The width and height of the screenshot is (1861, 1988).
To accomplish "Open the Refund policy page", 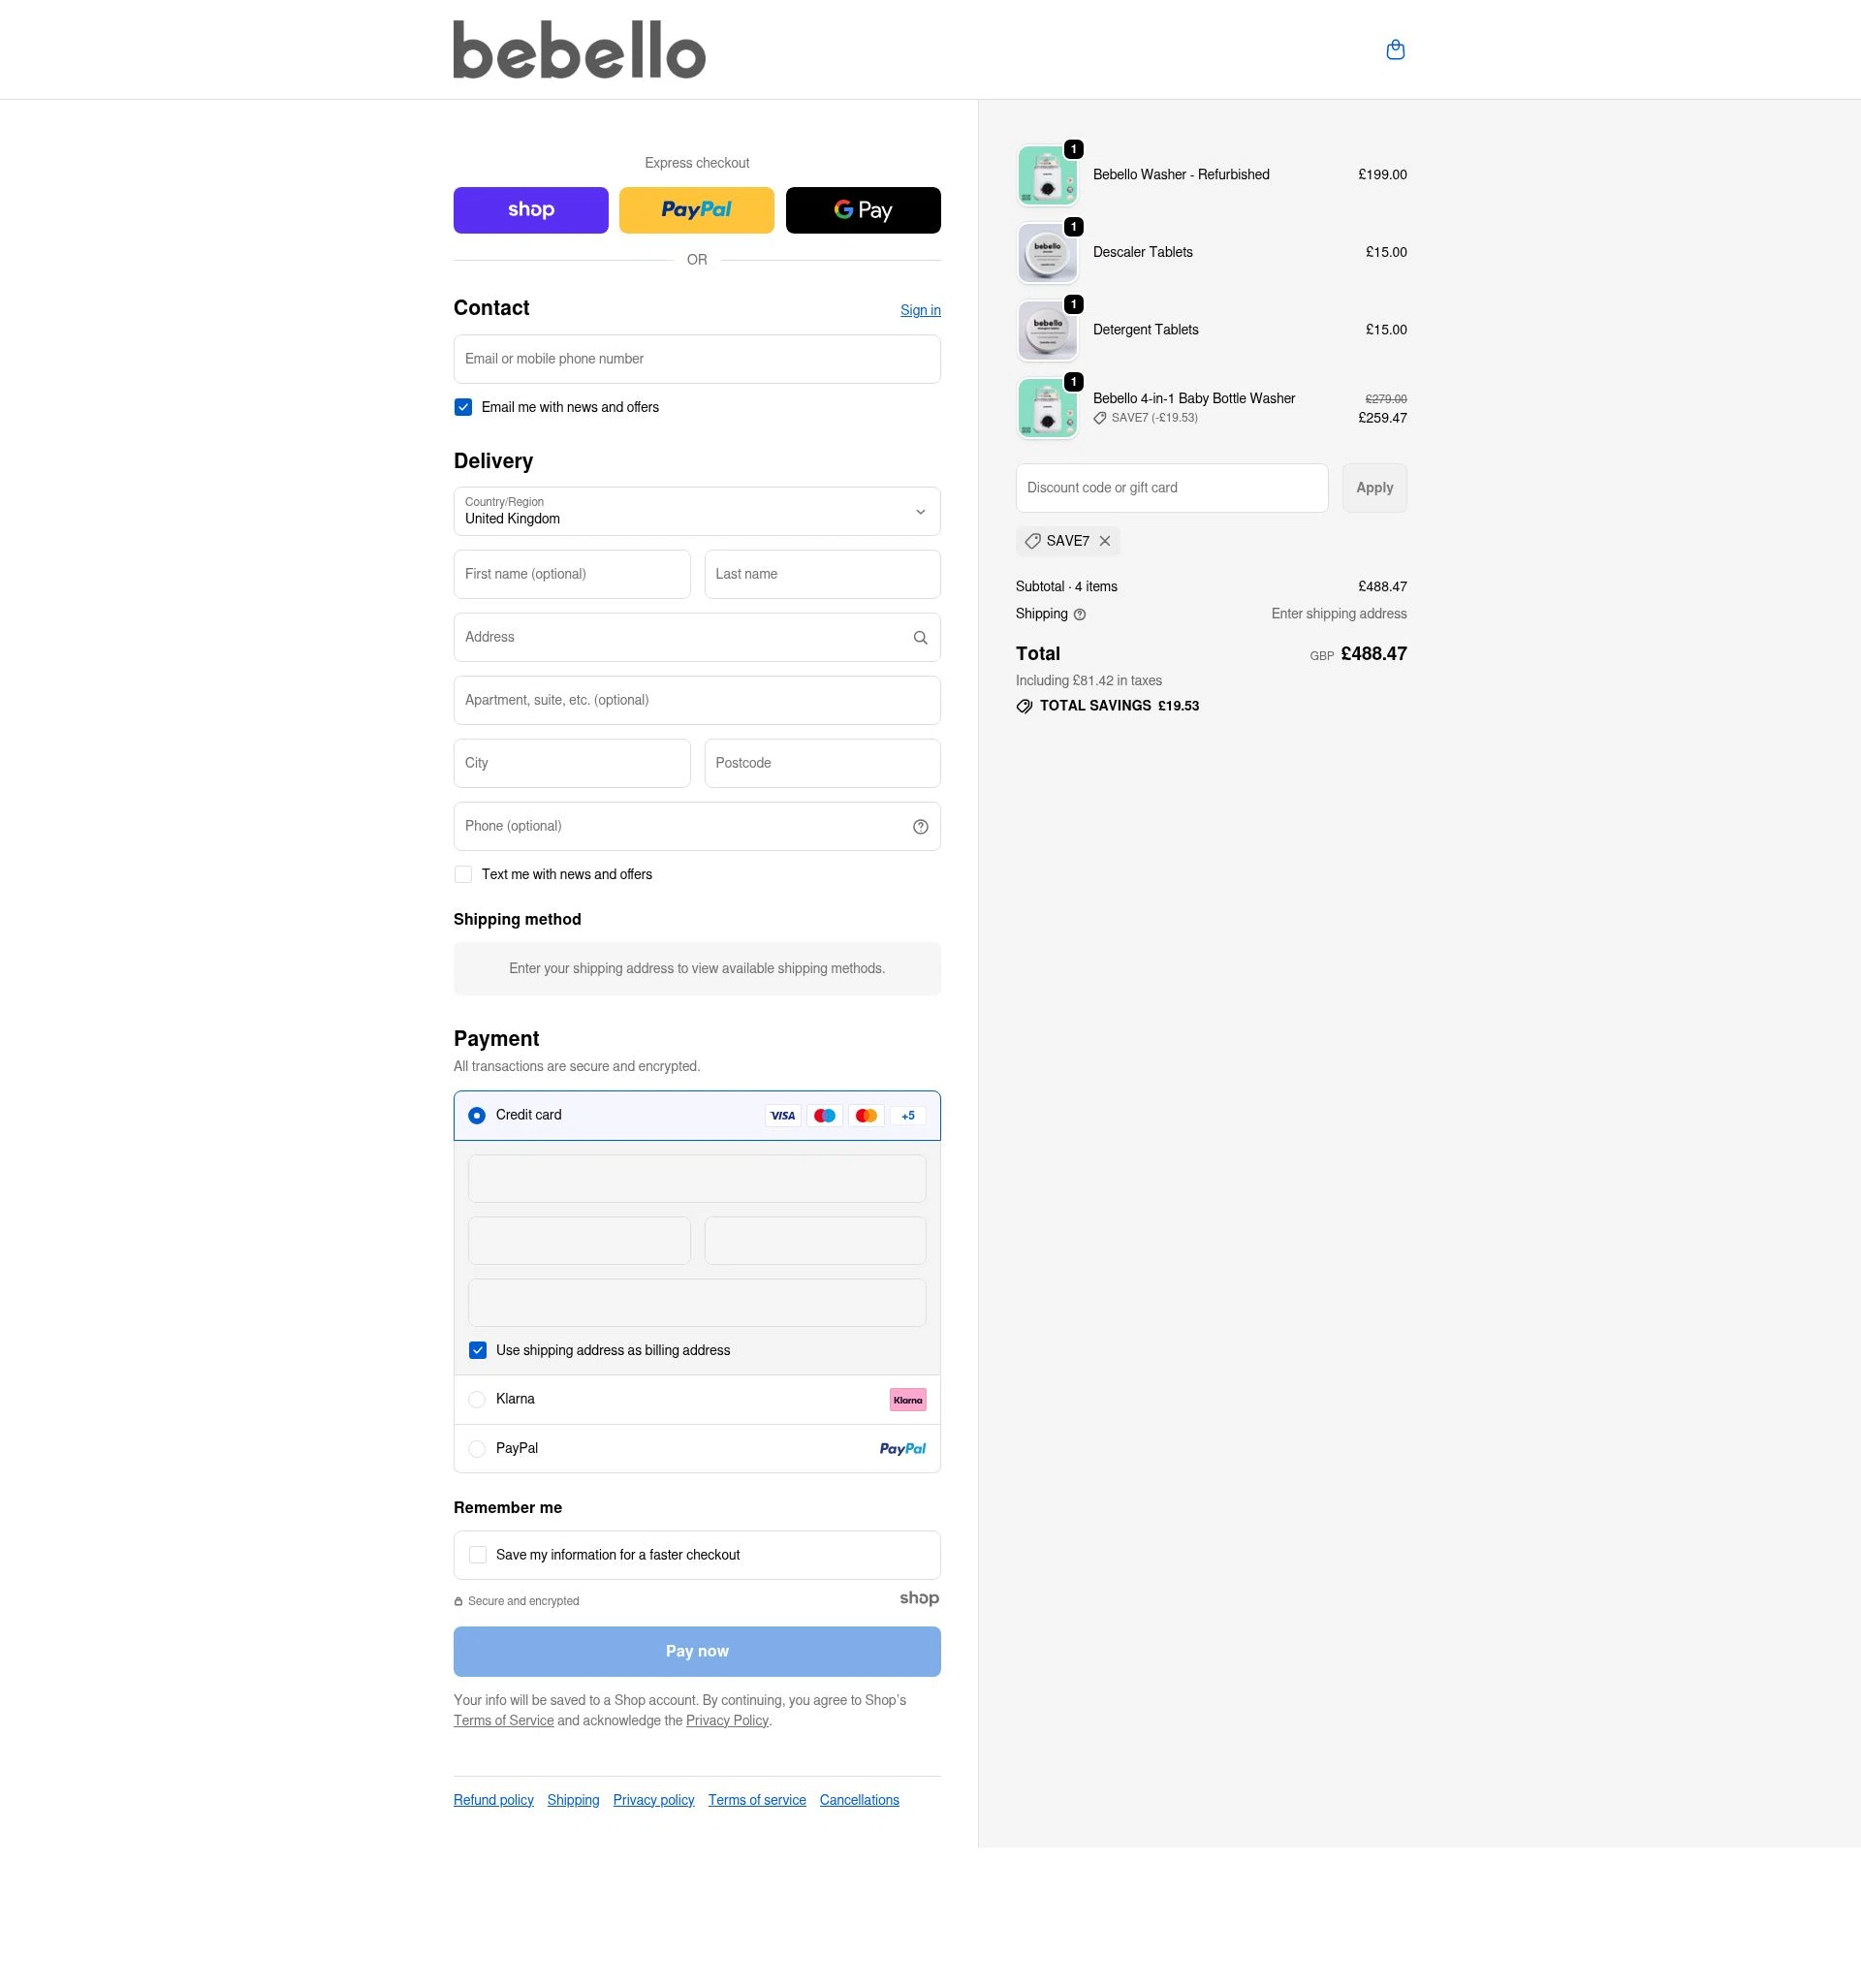I will click(x=493, y=1799).
